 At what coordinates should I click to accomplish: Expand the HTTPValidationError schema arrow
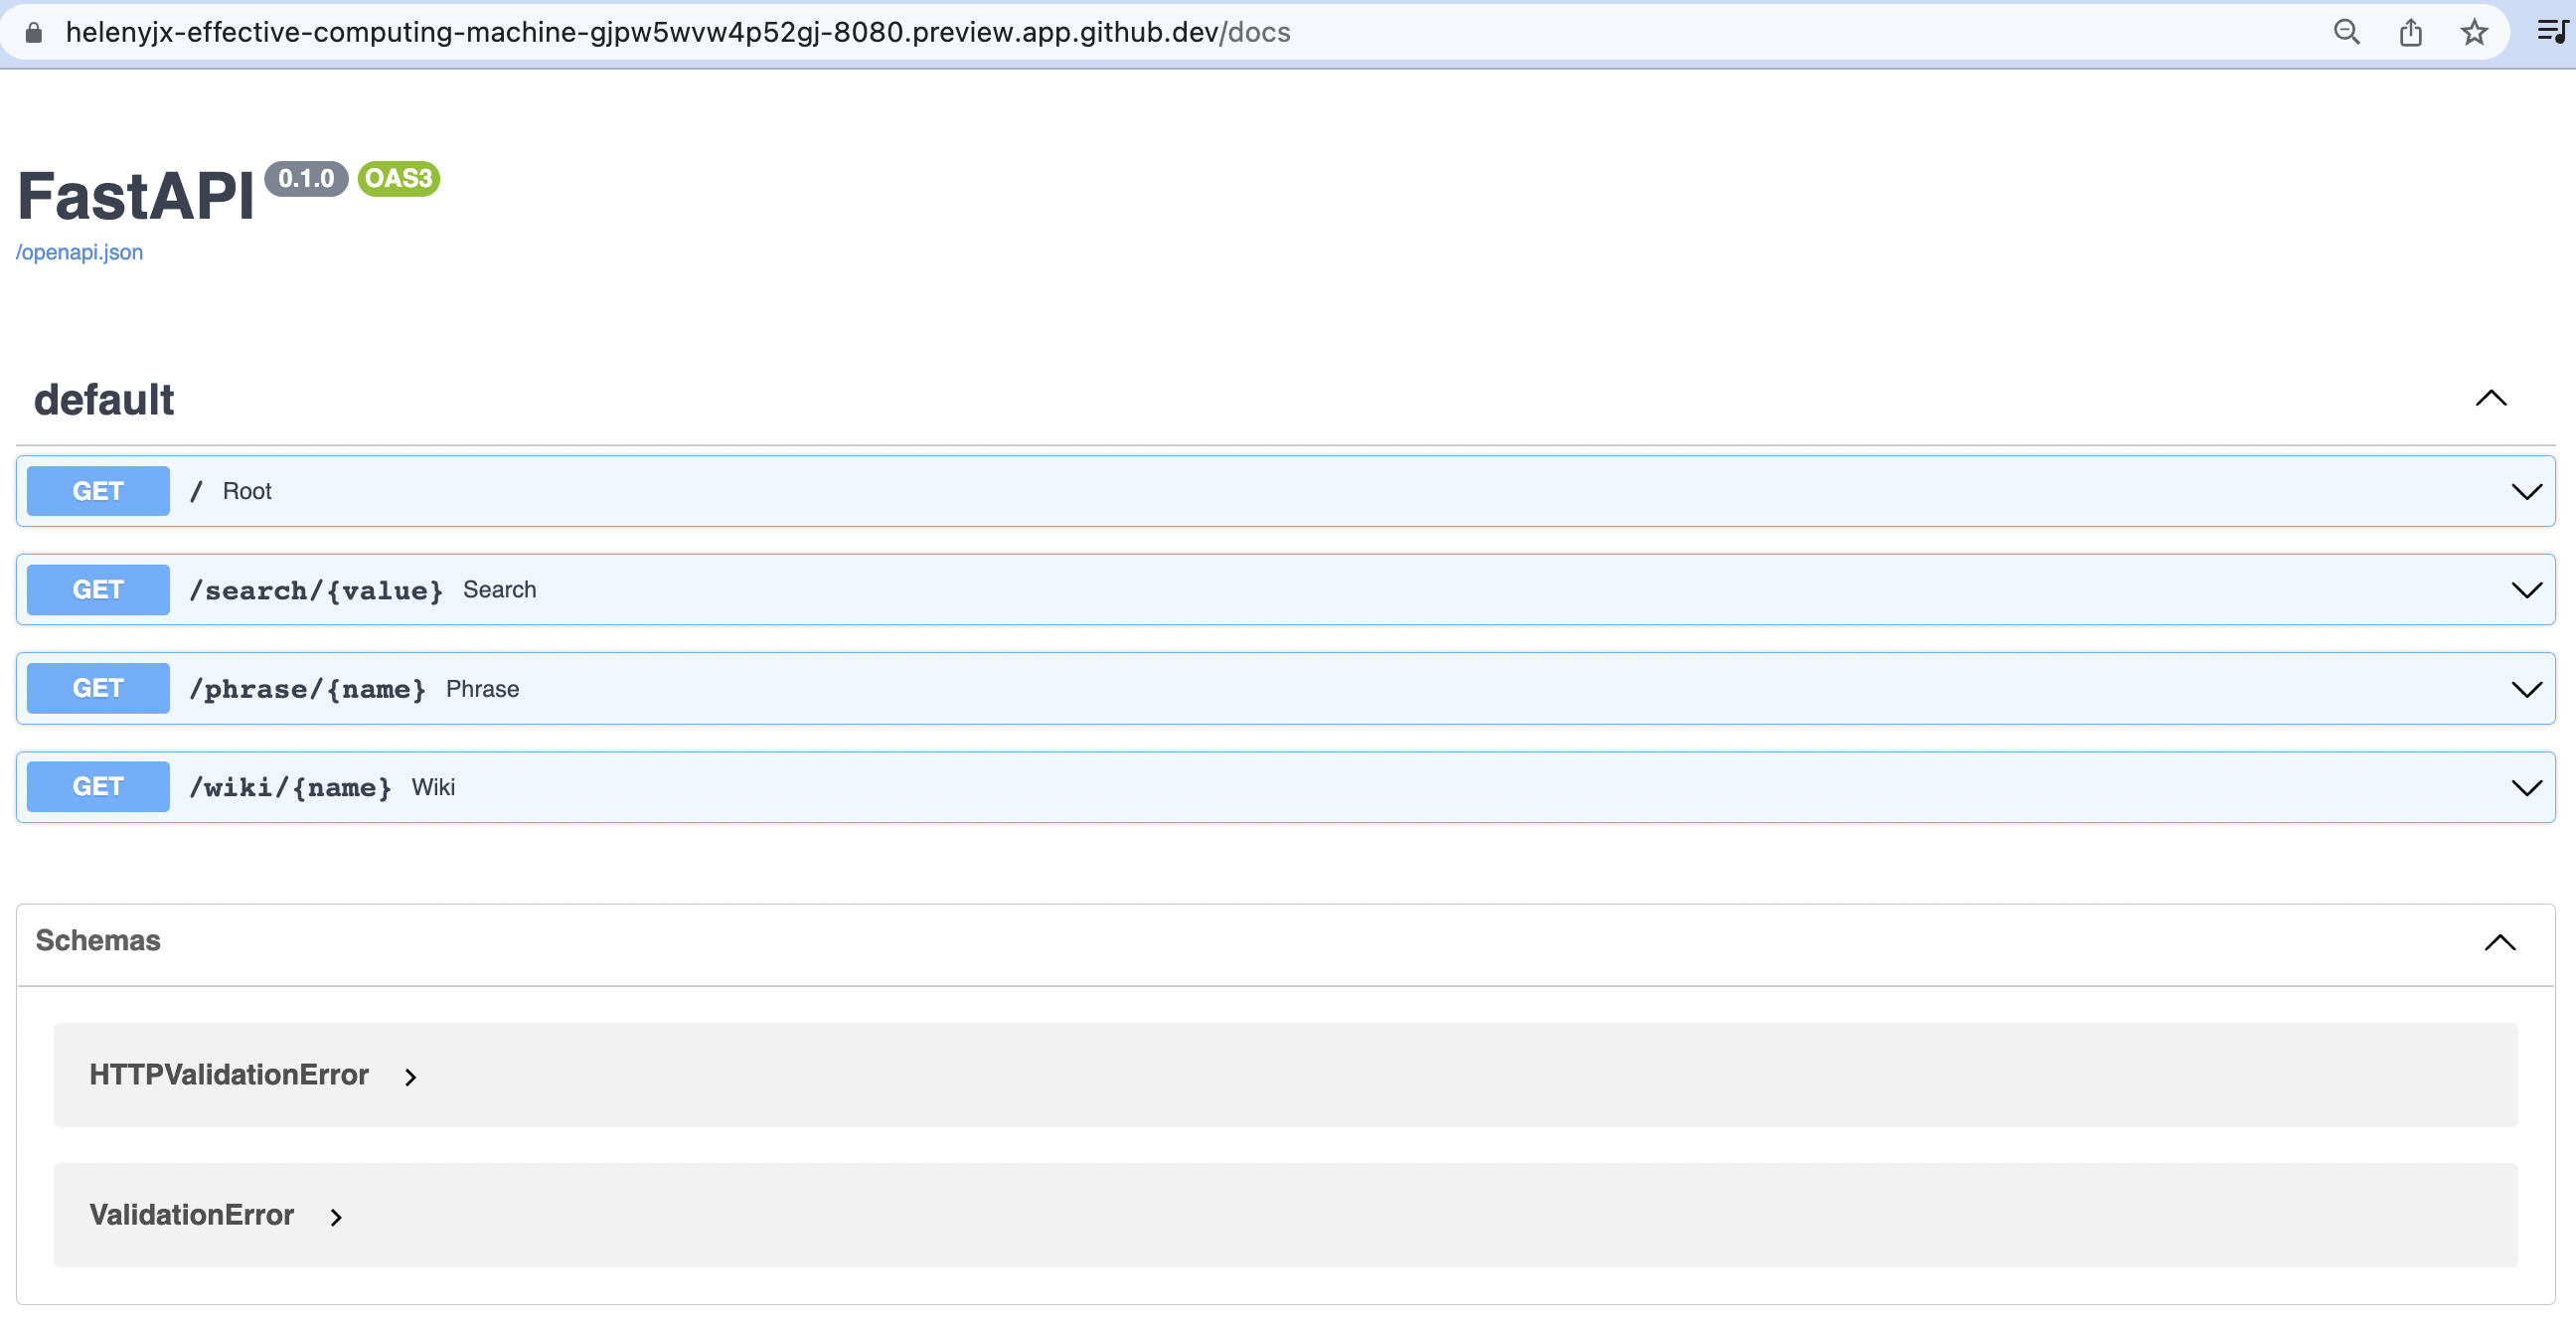point(410,1077)
